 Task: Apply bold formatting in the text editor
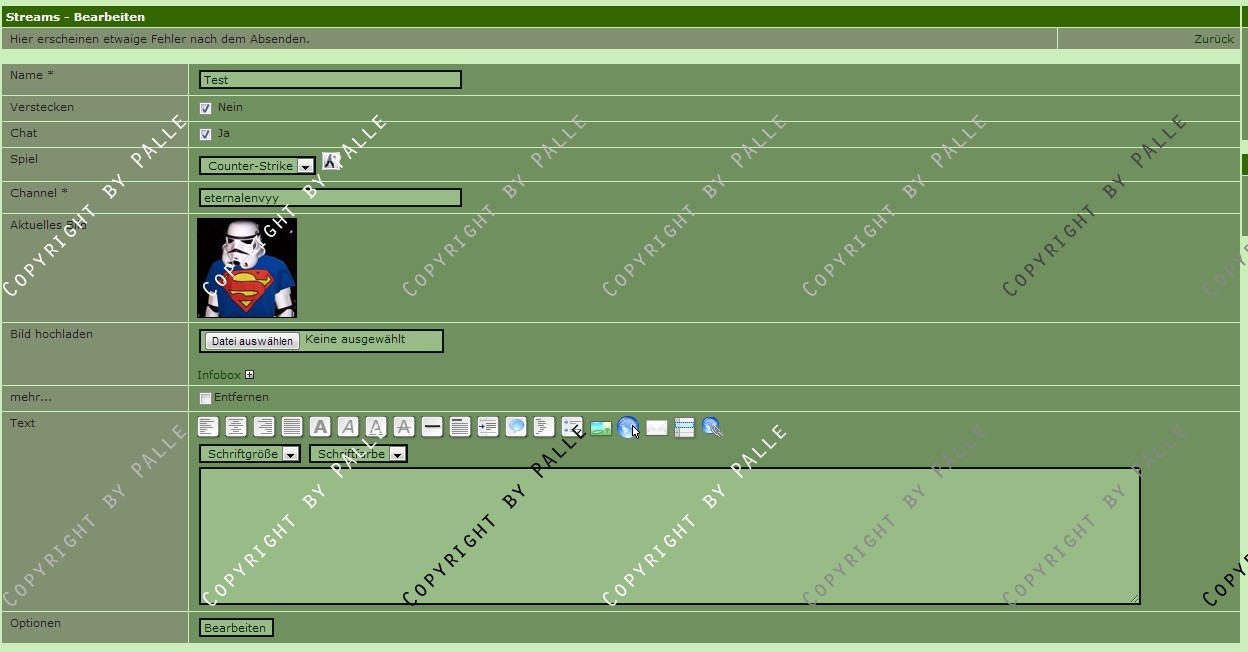point(320,427)
